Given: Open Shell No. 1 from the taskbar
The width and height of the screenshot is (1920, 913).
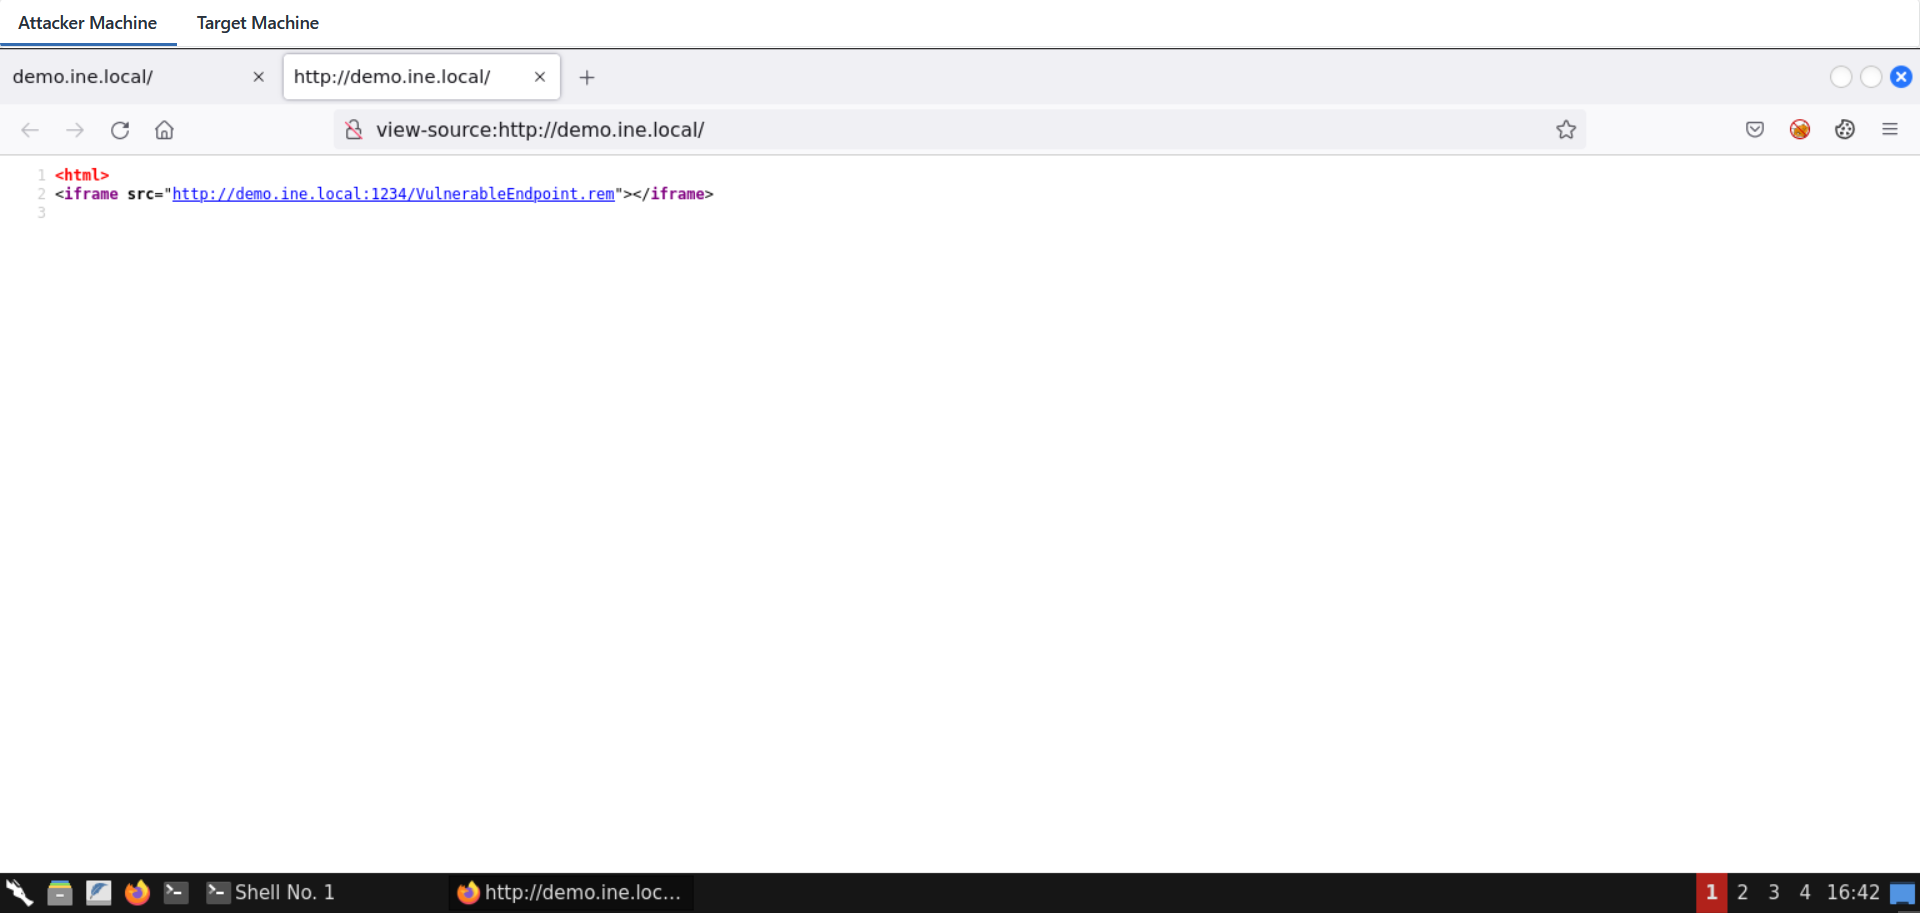Looking at the screenshot, I should tap(272, 892).
